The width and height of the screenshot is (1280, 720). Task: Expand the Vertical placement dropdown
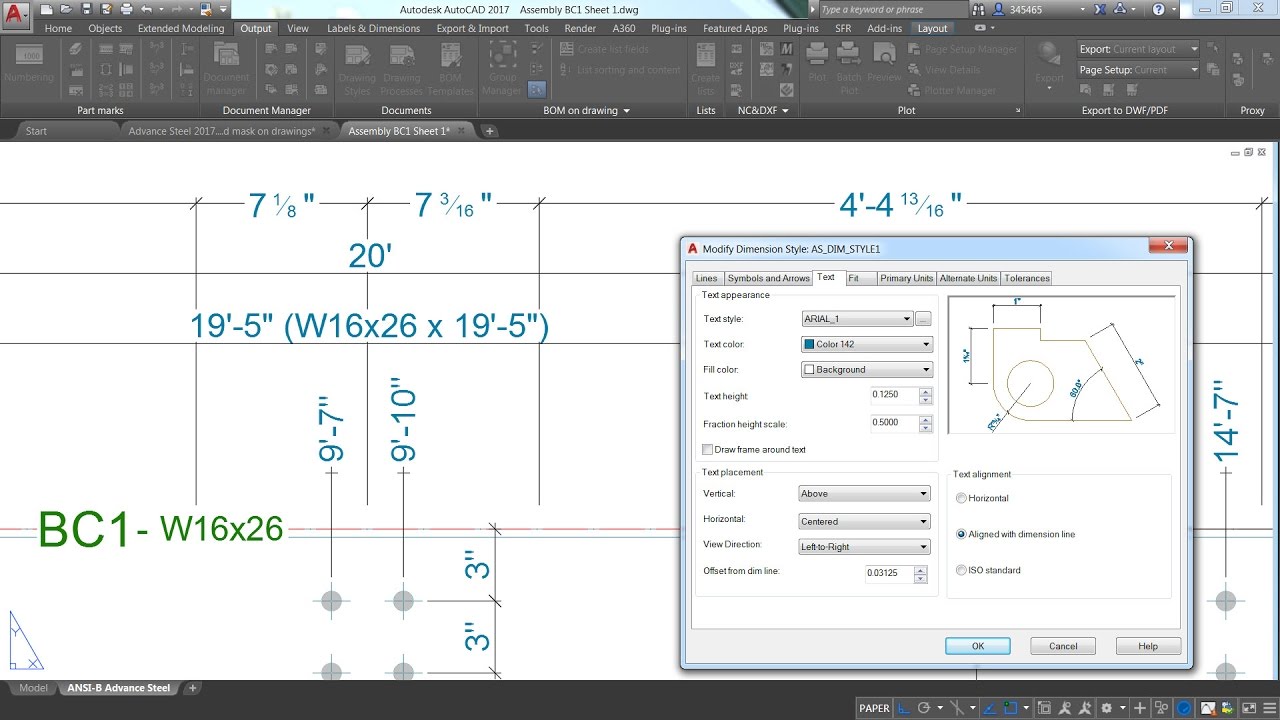(x=865, y=494)
